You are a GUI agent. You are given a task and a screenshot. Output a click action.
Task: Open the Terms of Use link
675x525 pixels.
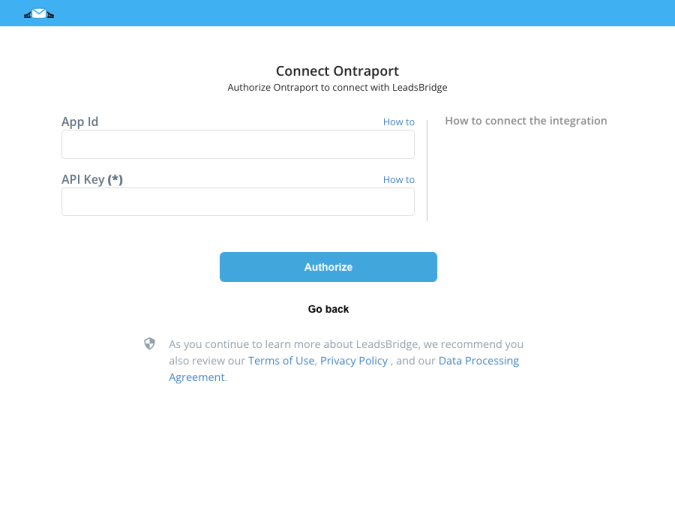pyautogui.click(x=281, y=361)
